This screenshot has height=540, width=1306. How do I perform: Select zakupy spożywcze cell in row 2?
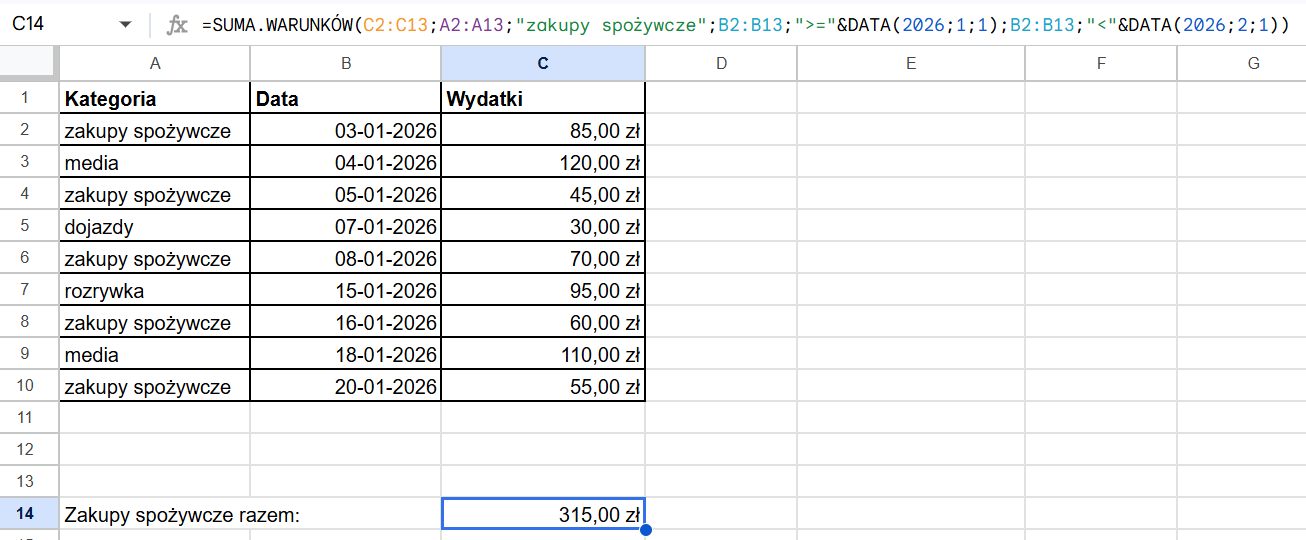[x=155, y=131]
